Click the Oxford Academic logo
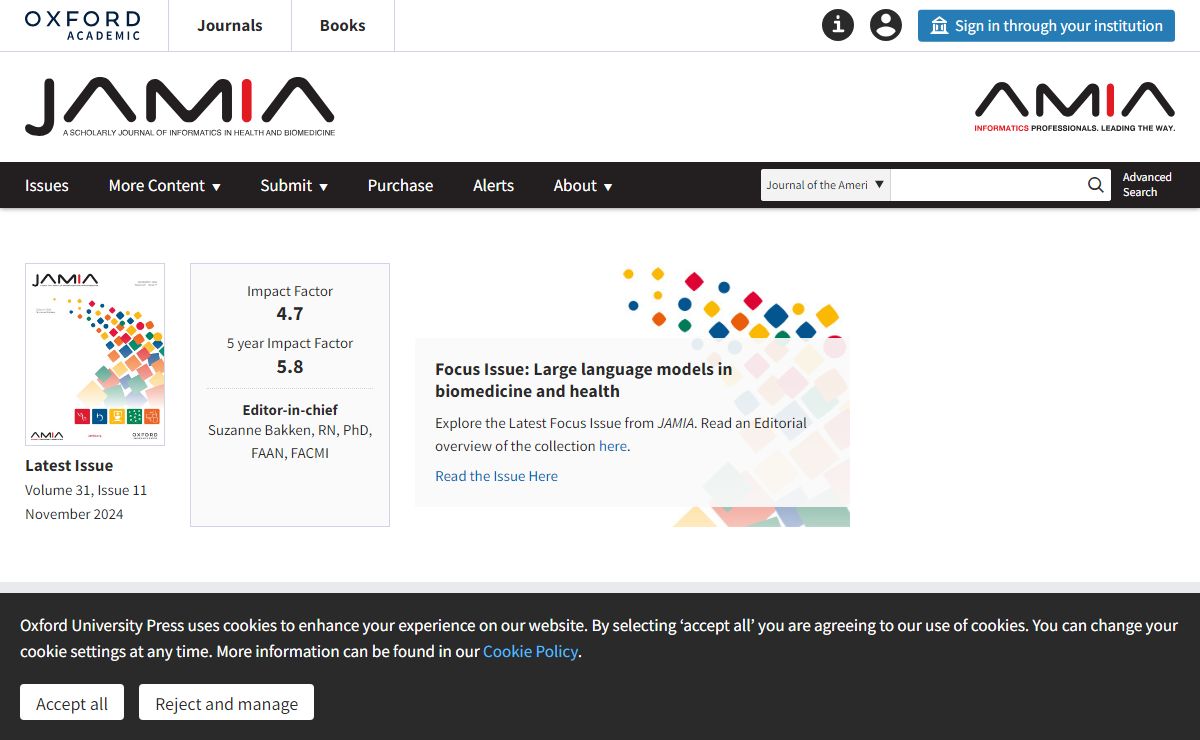1200x740 pixels. pos(82,25)
